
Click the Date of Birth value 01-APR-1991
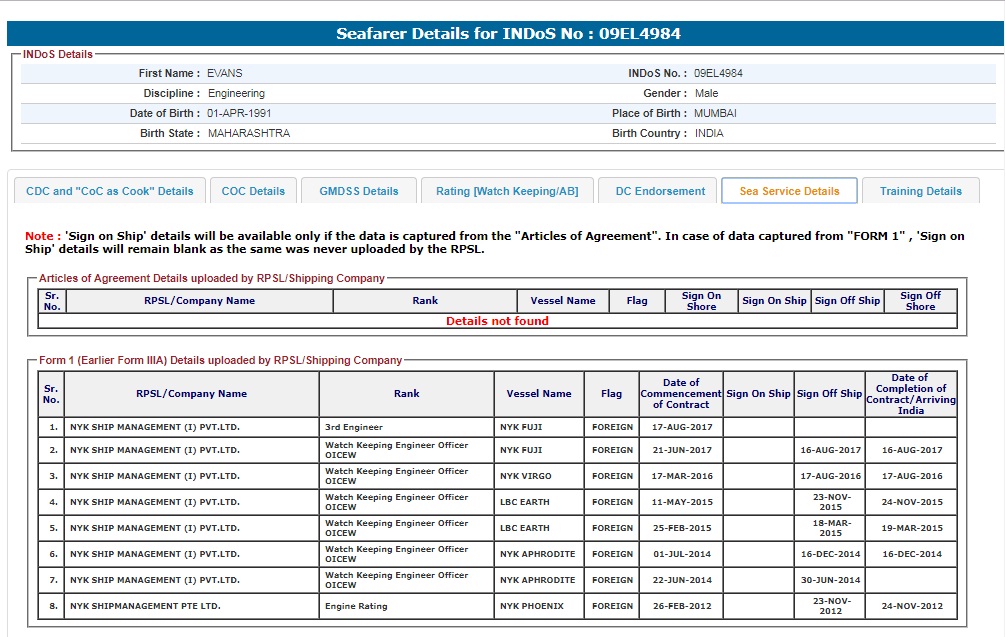pyautogui.click(x=239, y=113)
